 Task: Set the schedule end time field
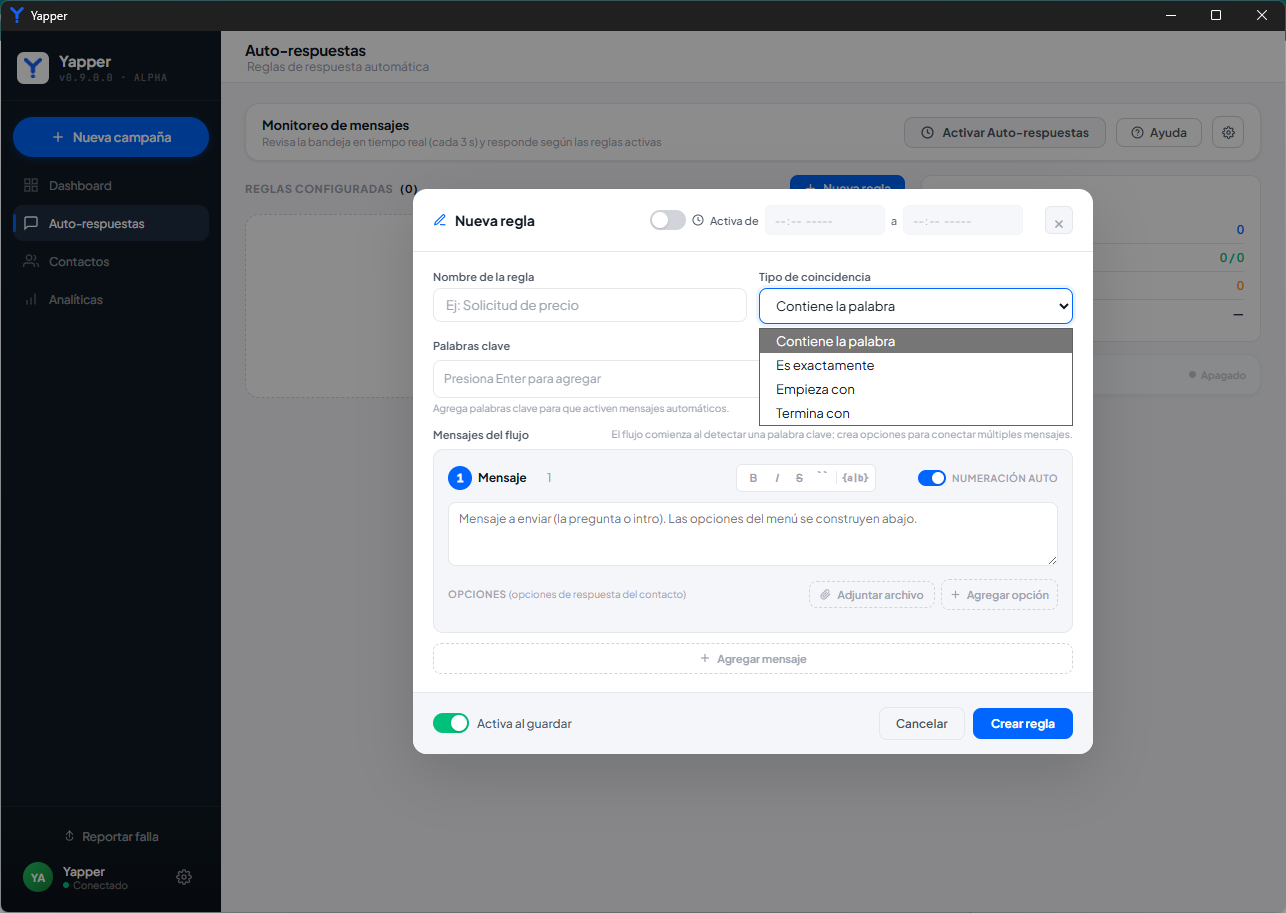(x=963, y=220)
